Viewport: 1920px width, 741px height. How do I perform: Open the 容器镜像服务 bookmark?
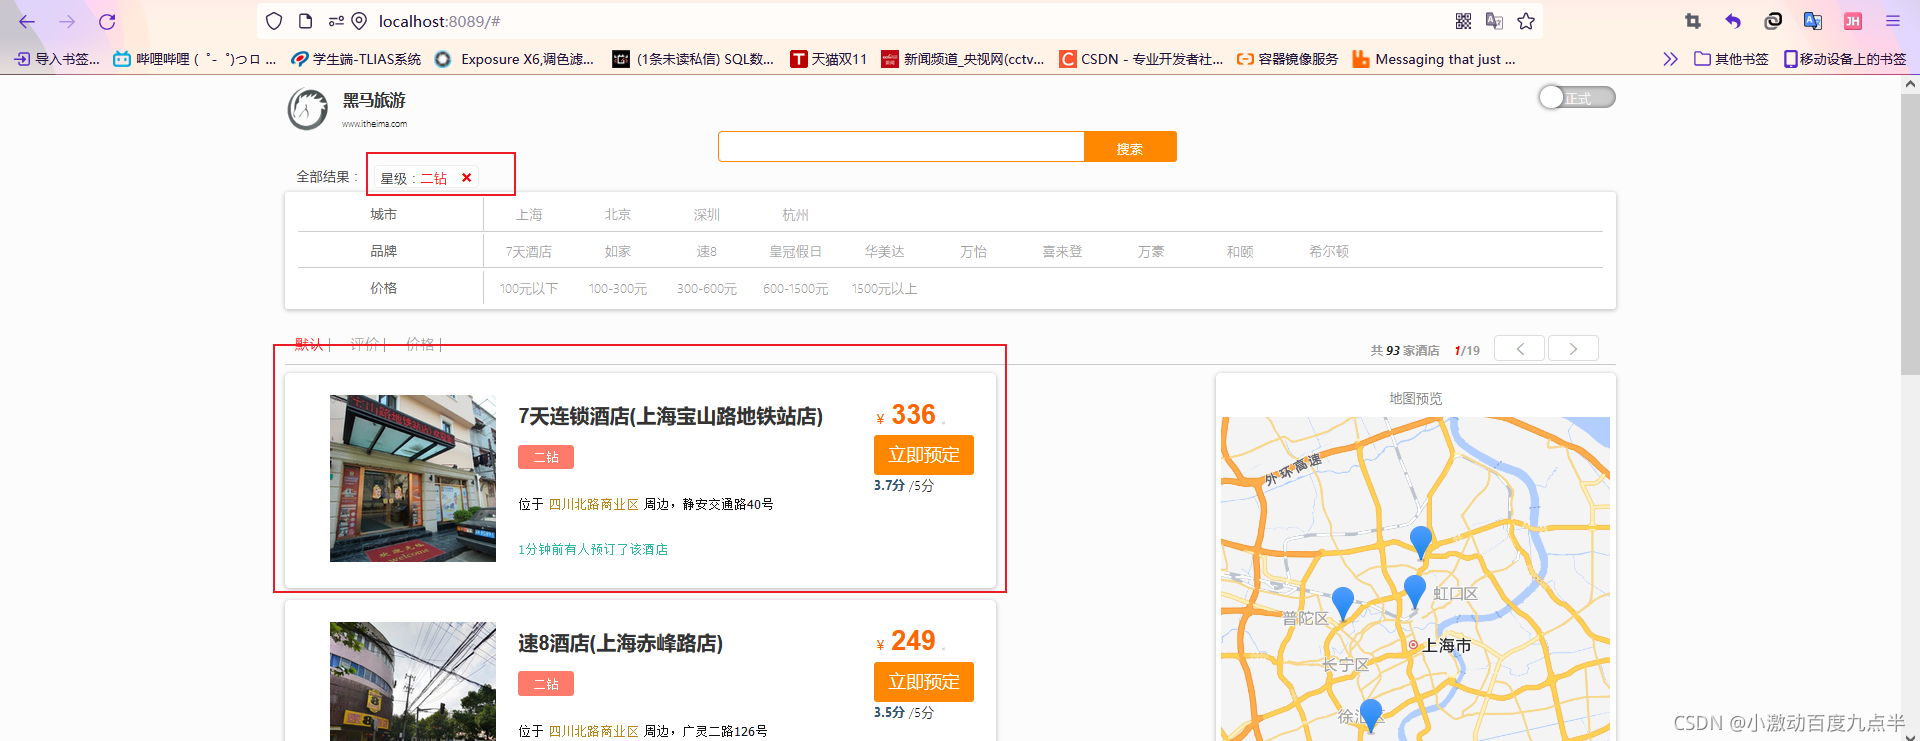pos(1287,59)
